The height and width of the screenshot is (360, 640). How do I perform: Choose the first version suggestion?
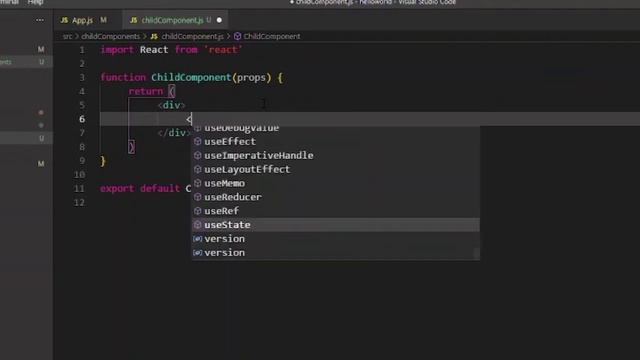pos(336,239)
